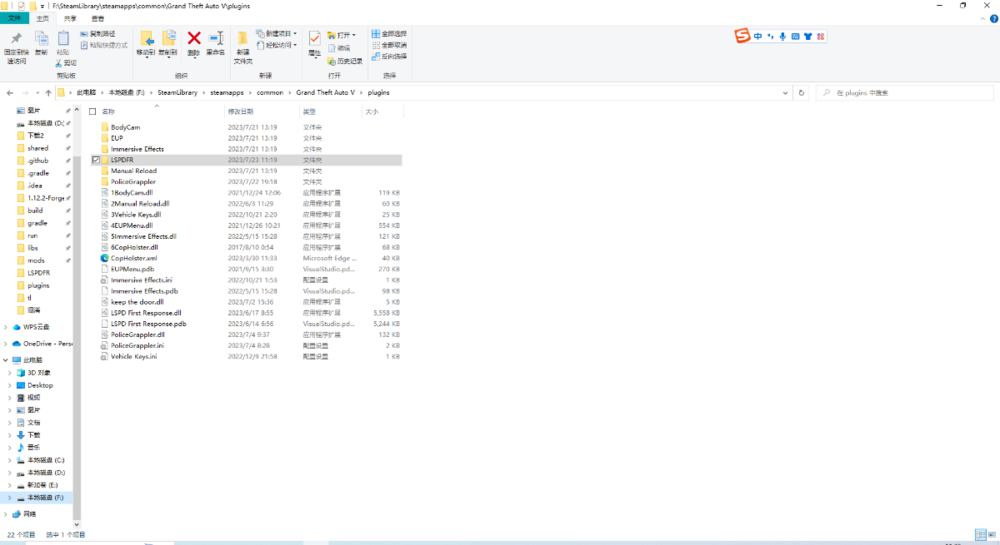Click the Paste (粘贴) ribbon icon

coord(63,41)
